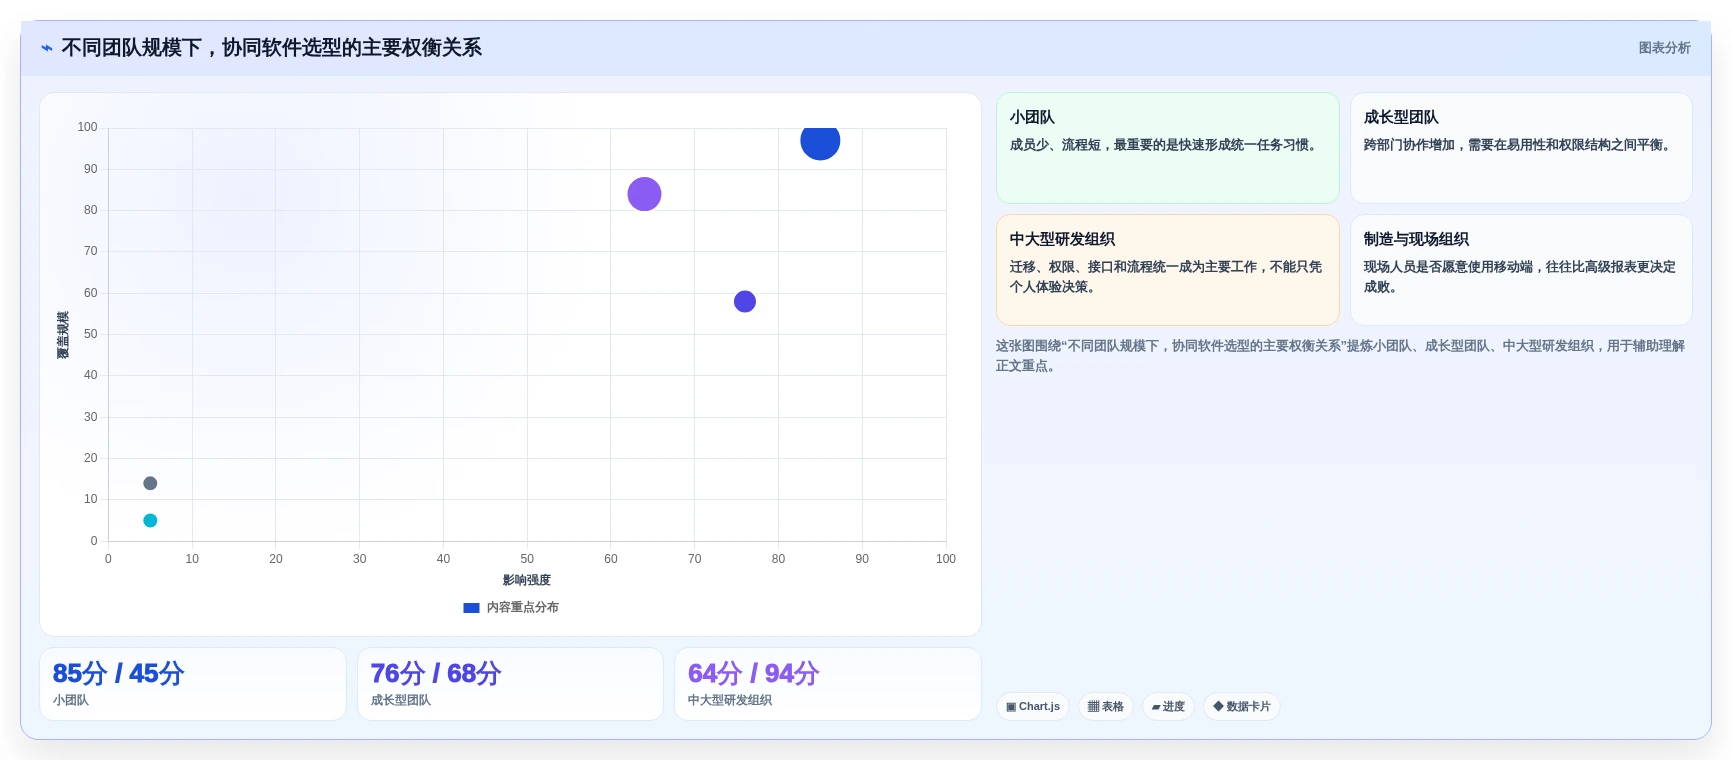Toggle the 内容重点分布 legend color box
Image resolution: width=1732 pixels, height=760 pixels.
tap(471, 608)
